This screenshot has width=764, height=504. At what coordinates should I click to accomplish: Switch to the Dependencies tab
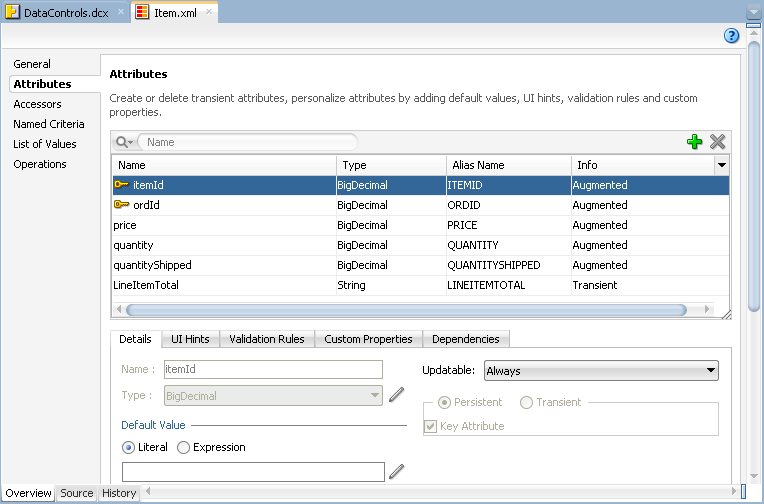466,339
